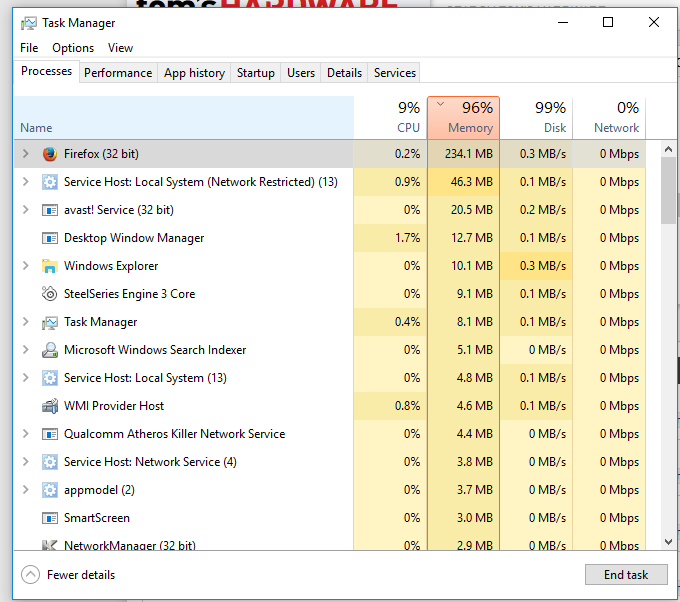Select the SteelSeries Engine 3 Core name
The width and height of the screenshot is (680, 602).
coord(130,294)
